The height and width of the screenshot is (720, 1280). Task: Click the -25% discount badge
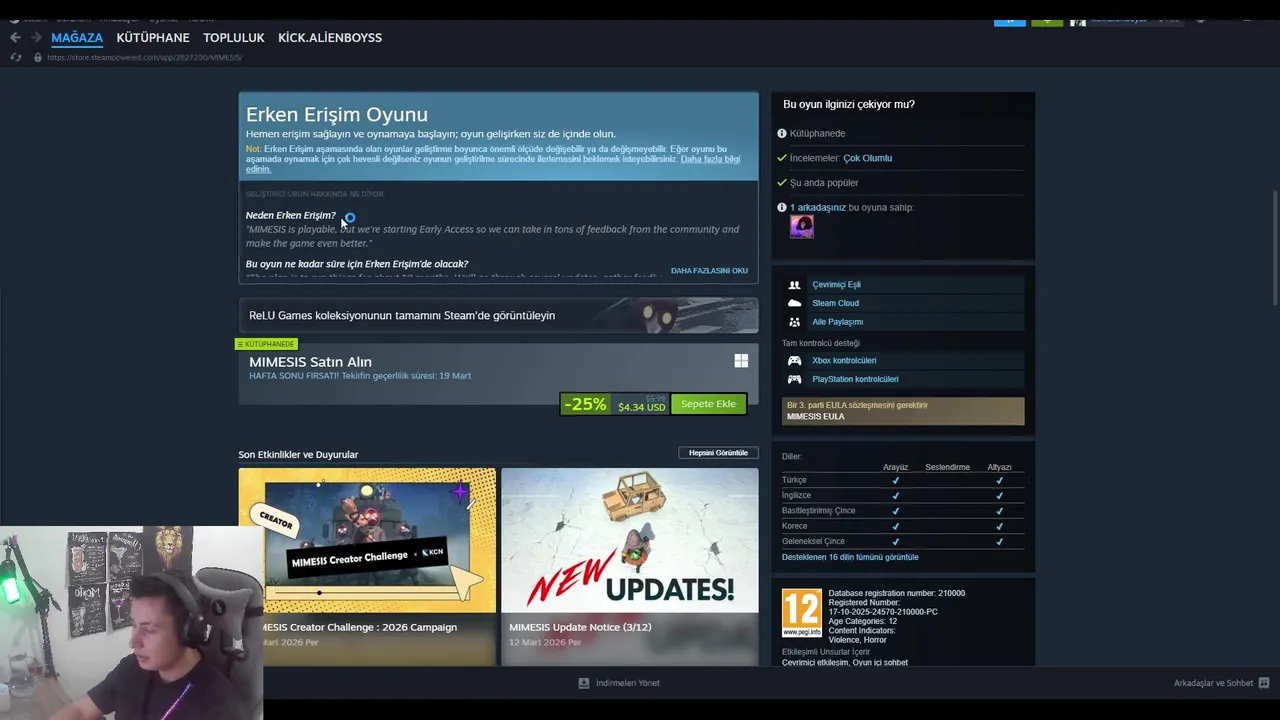(585, 404)
